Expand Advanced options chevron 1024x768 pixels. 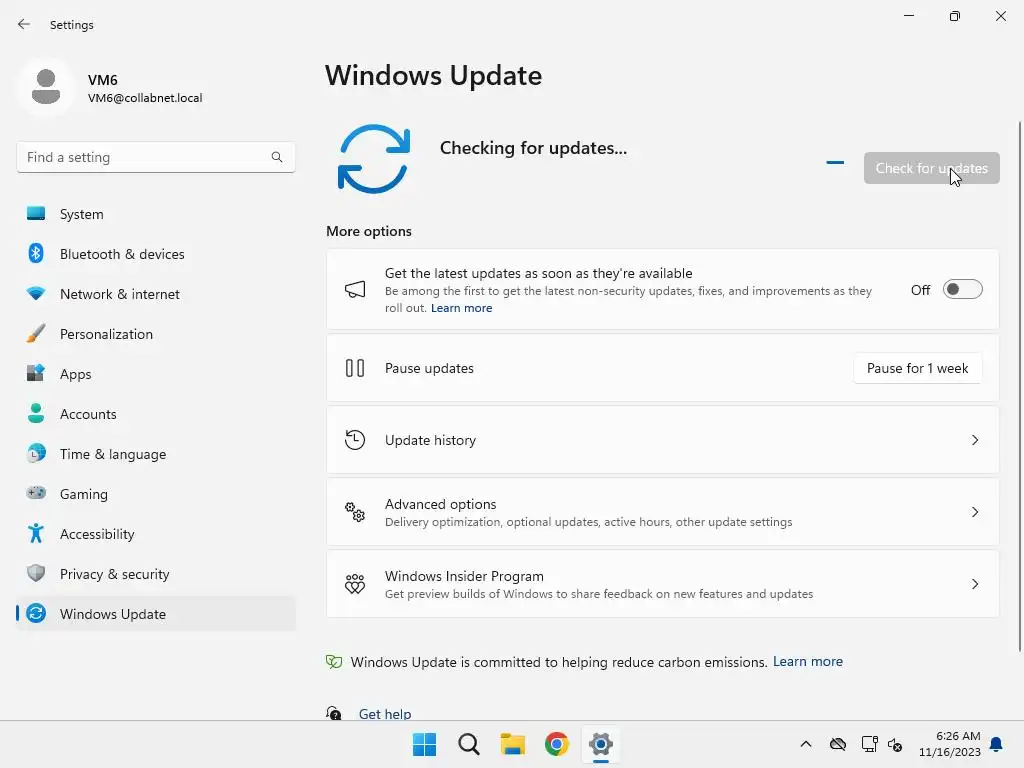(975, 512)
